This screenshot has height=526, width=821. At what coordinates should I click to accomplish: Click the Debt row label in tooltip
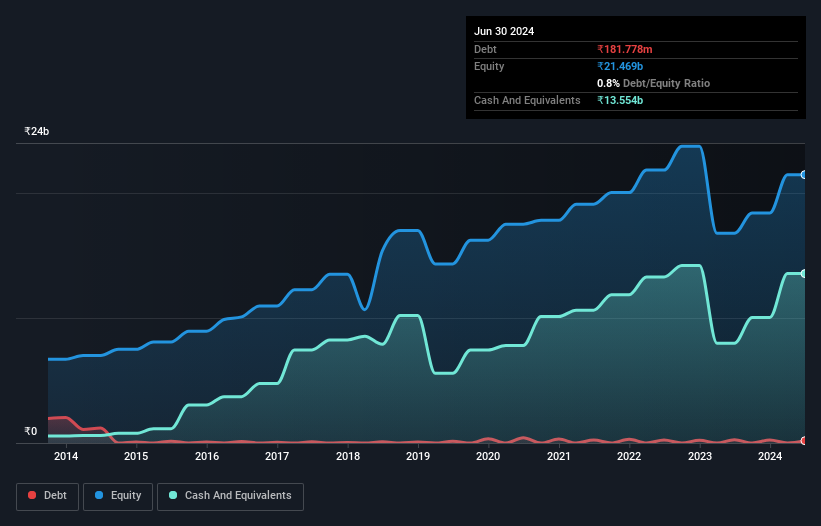485,49
